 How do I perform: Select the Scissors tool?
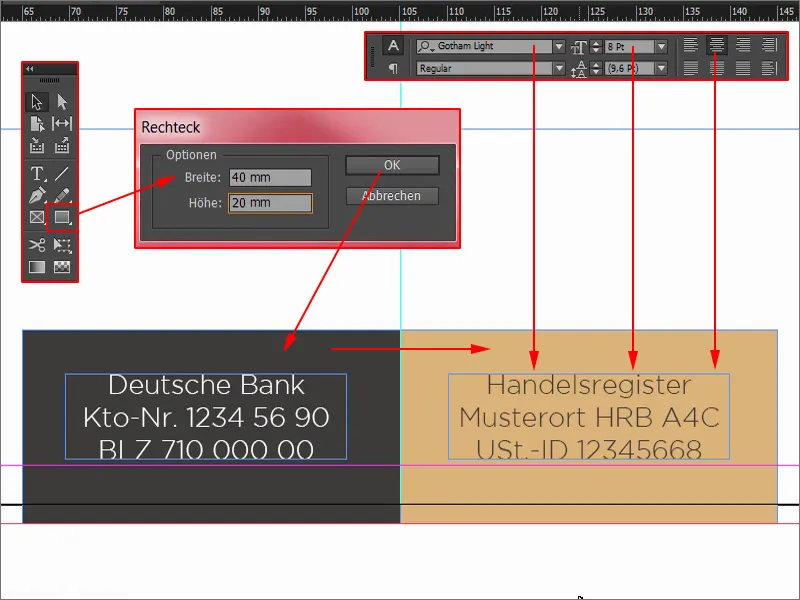[37, 245]
